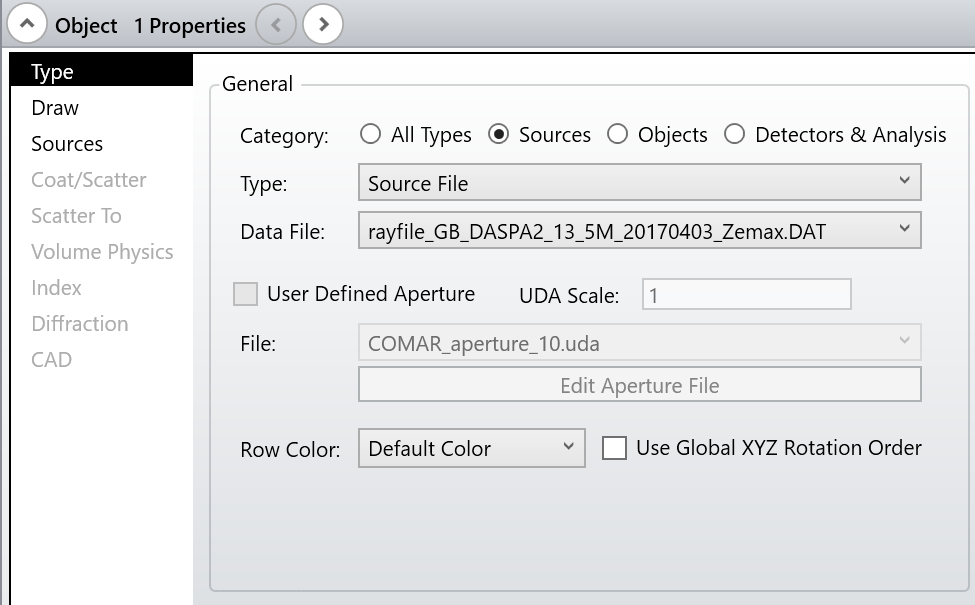Go to previous object using left arrow

click(x=276, y=24)
